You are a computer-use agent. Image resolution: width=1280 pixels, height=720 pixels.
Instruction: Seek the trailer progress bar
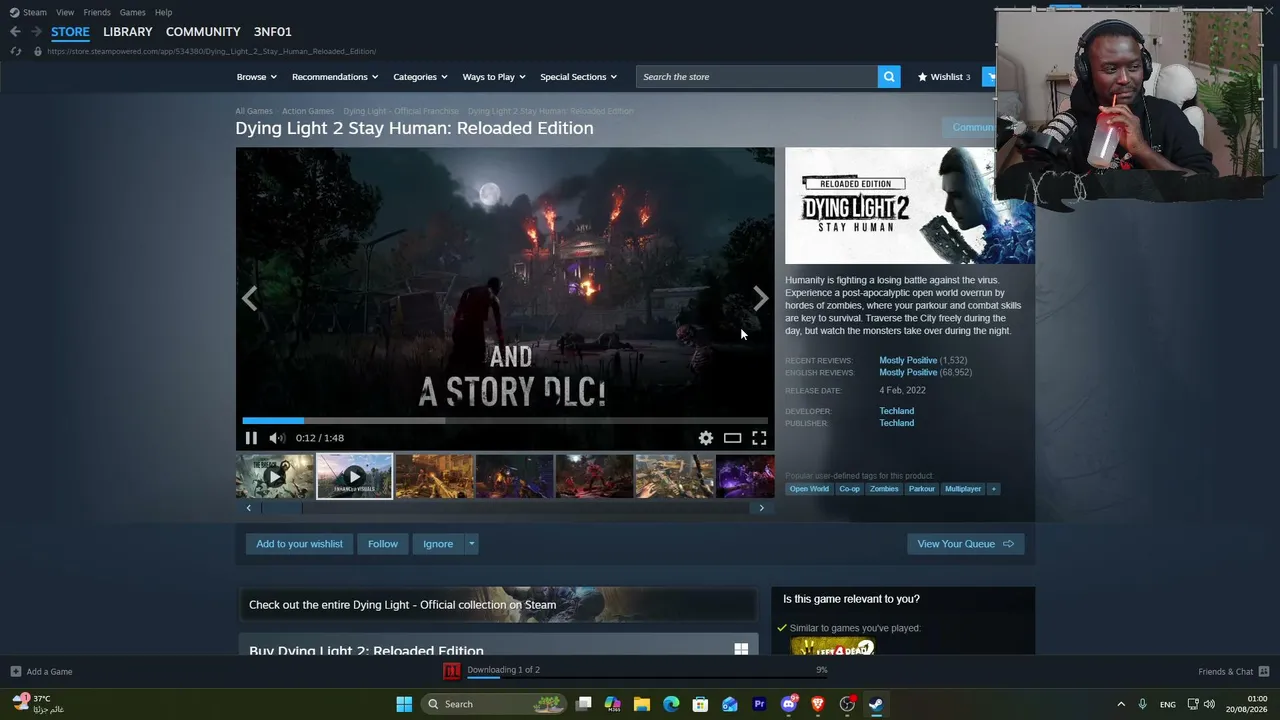505,420
